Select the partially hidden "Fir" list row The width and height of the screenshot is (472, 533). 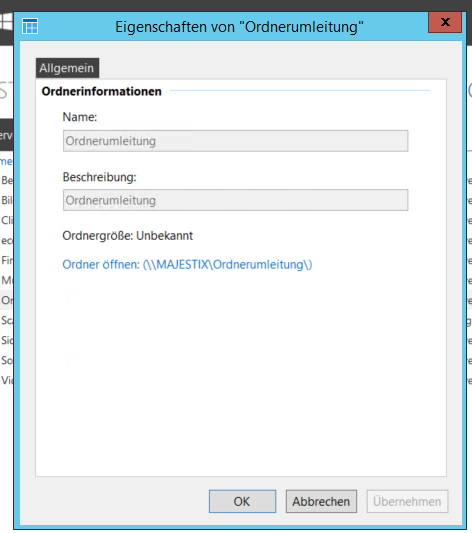(x=6, y=260)
